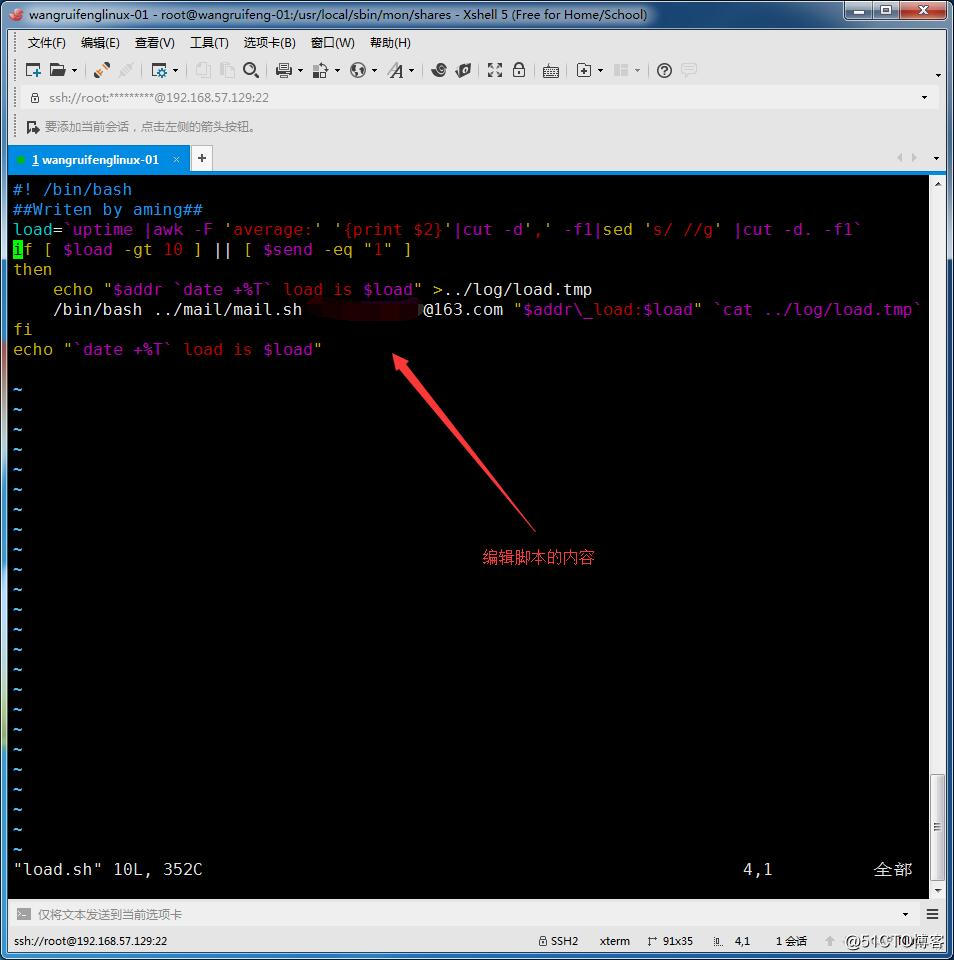Open the 窗口(W) menu
Image resolution: width=954 pixels, height=960 pixels.
(x=332, y=43)
